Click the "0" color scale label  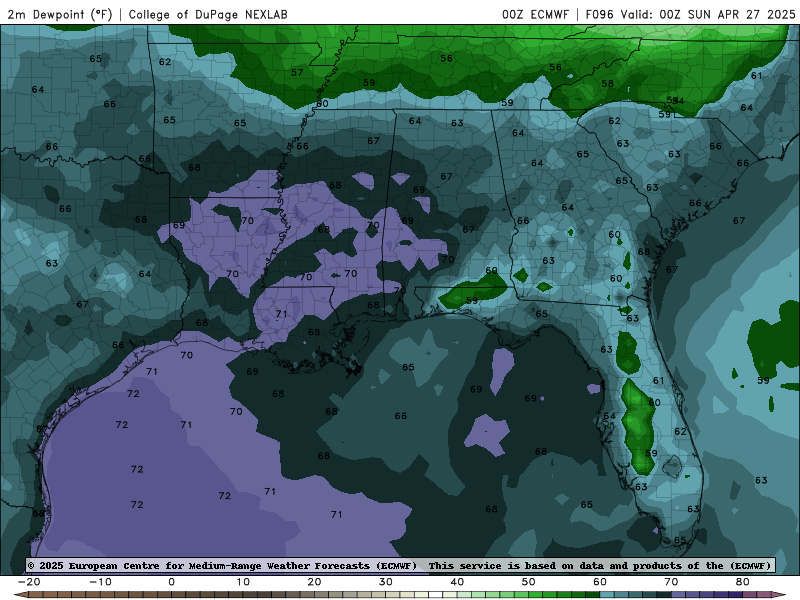pyautogui.click(x=171, y=582)
